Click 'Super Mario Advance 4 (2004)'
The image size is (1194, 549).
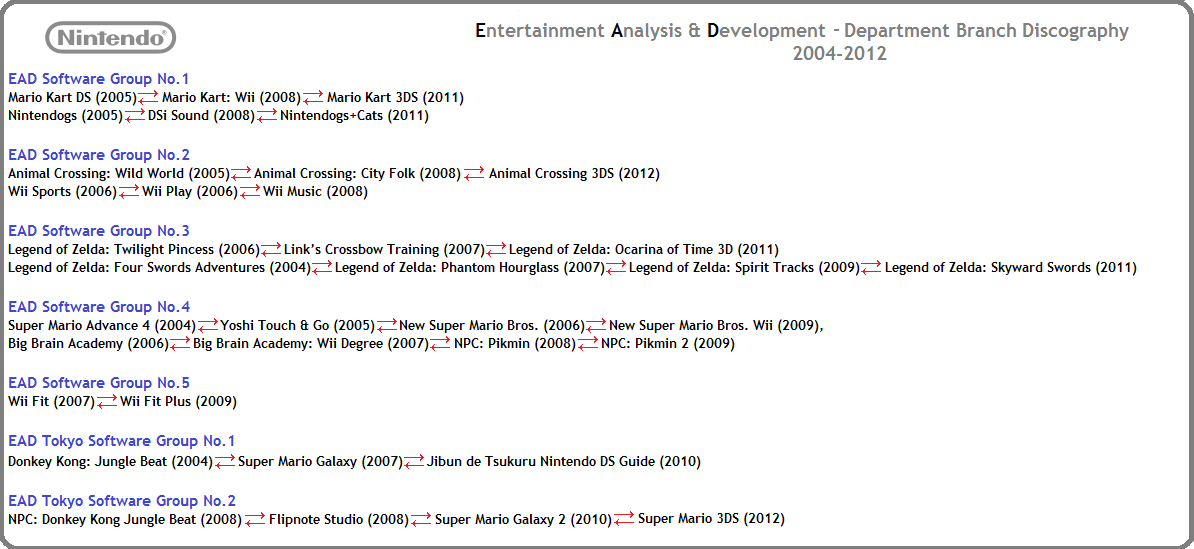pyautogui.click(x=102, y=326)
